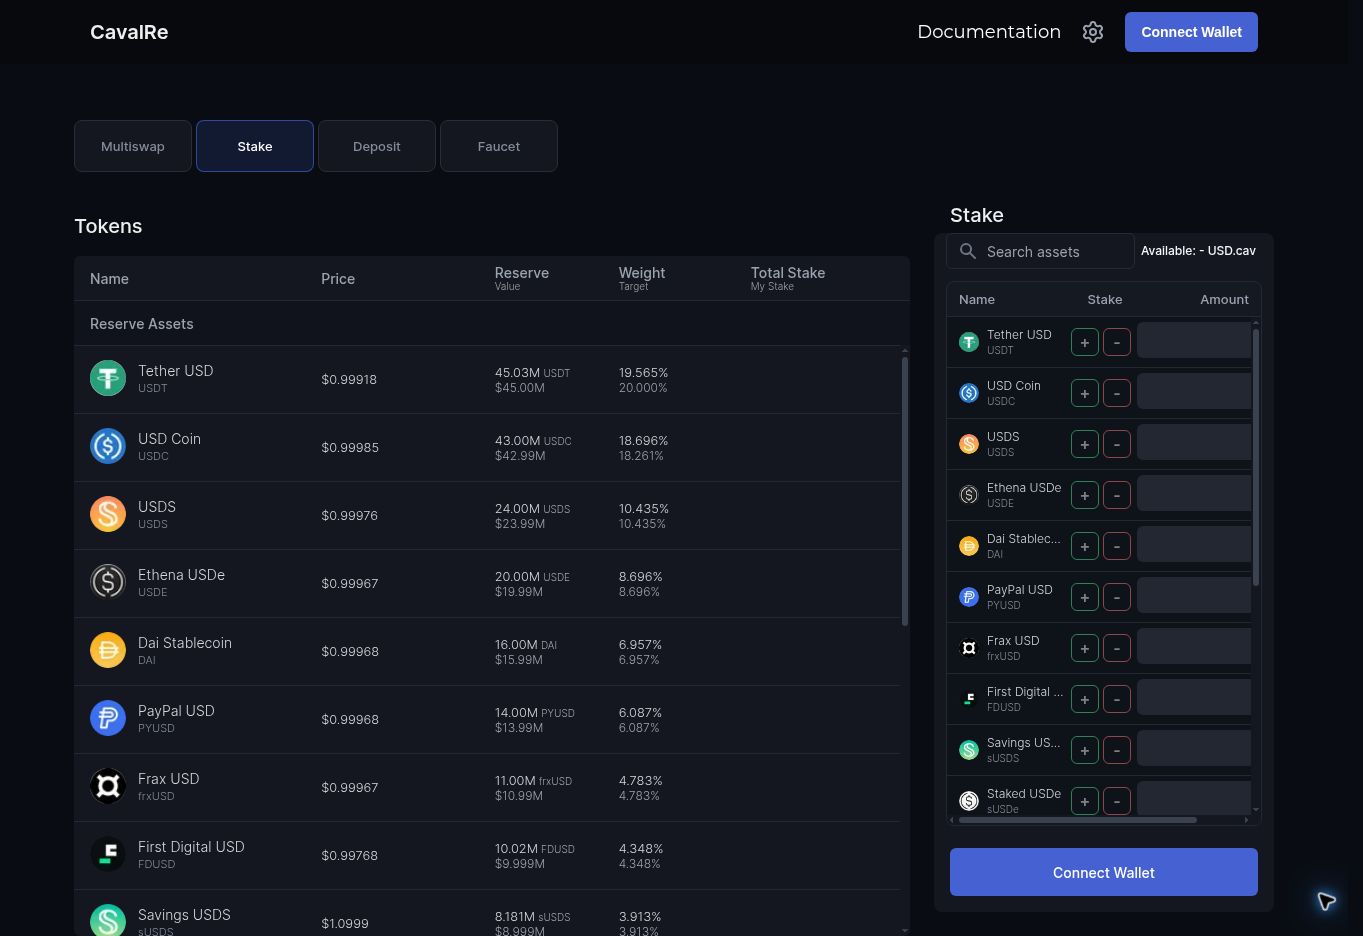Click the frxUSD icon in Stake panel list

click(x=969, y=648)
